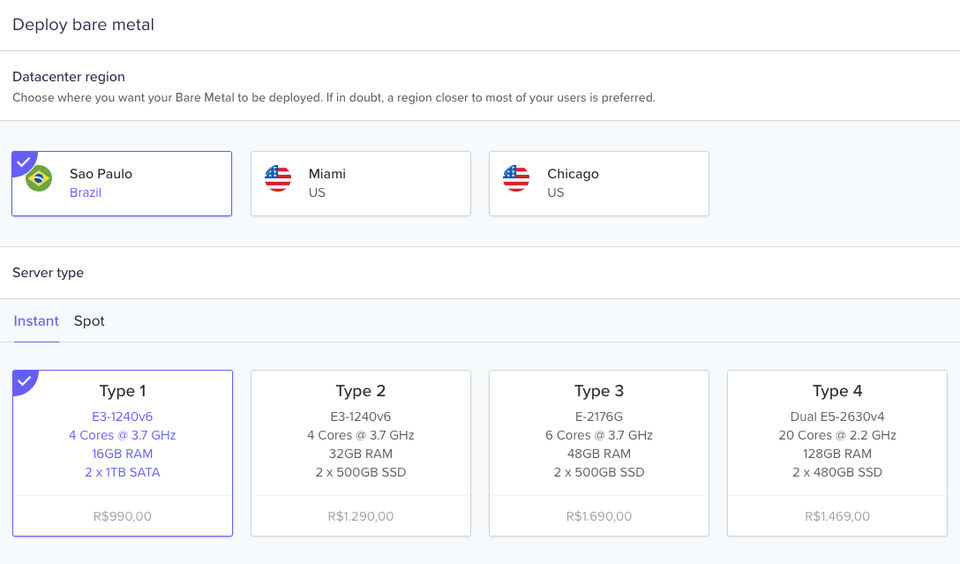Click the 6 Cores @ 3.7 GHz spec
This screenshot has height=564, width=960.
[599, 435]
